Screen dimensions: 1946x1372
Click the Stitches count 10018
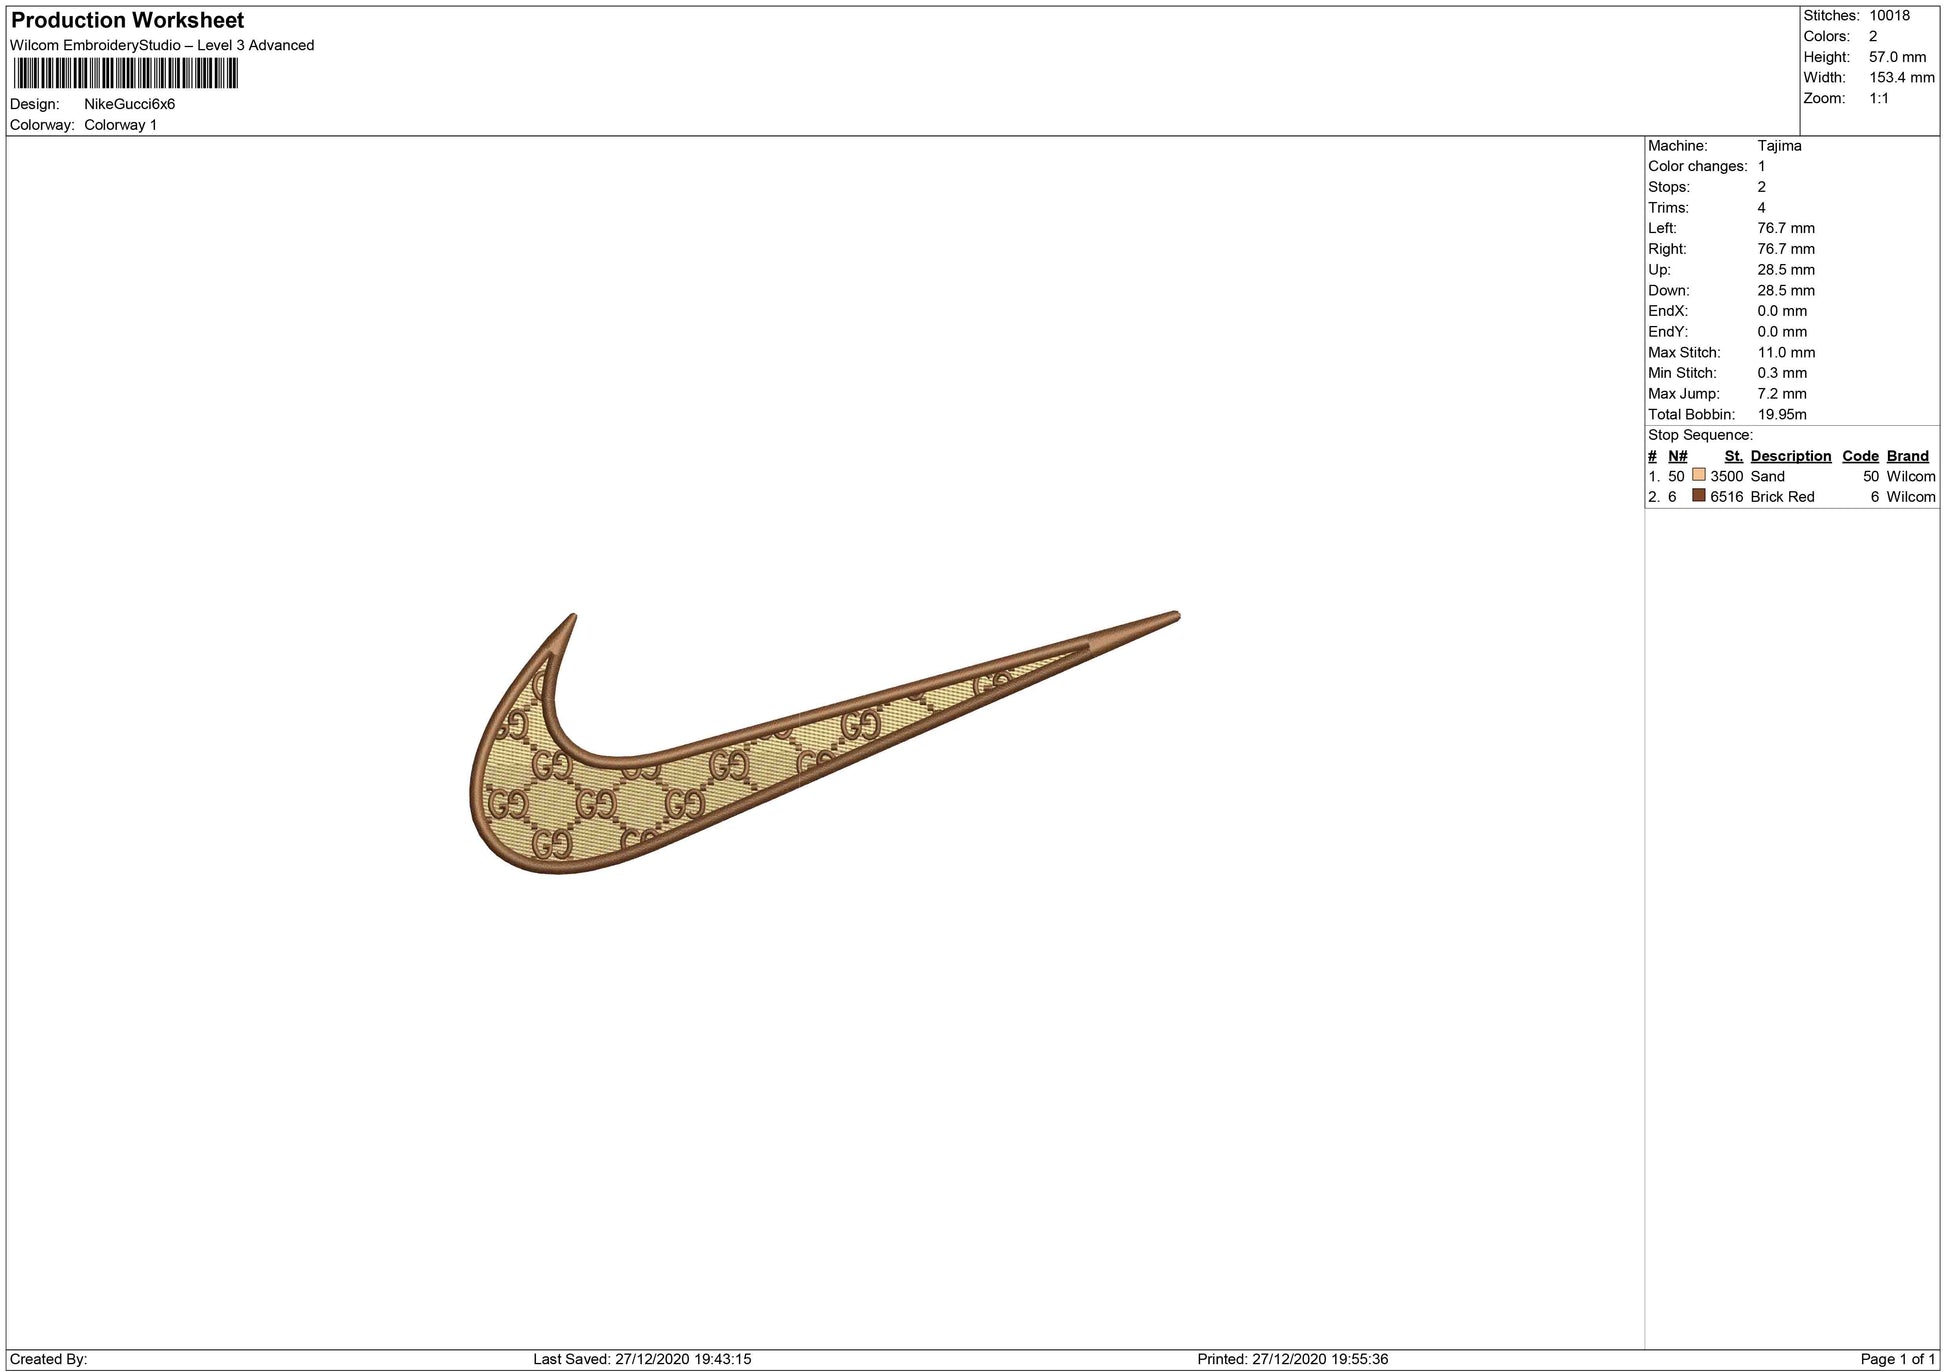pyautogui.click(x=1889, y=15)
